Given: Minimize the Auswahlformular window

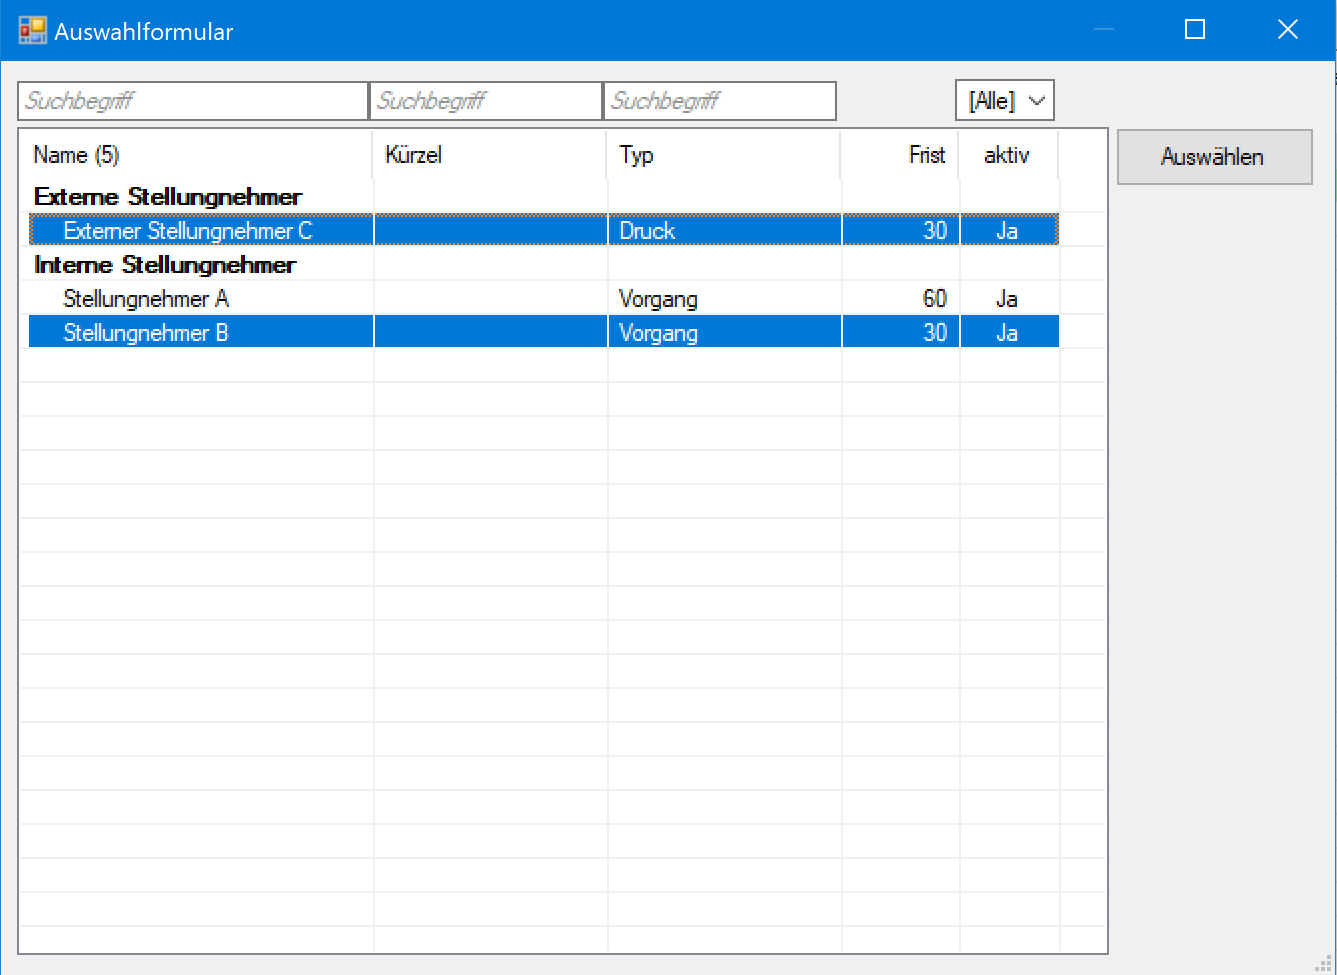Looking at the screenshot, I should [1103, 30].
